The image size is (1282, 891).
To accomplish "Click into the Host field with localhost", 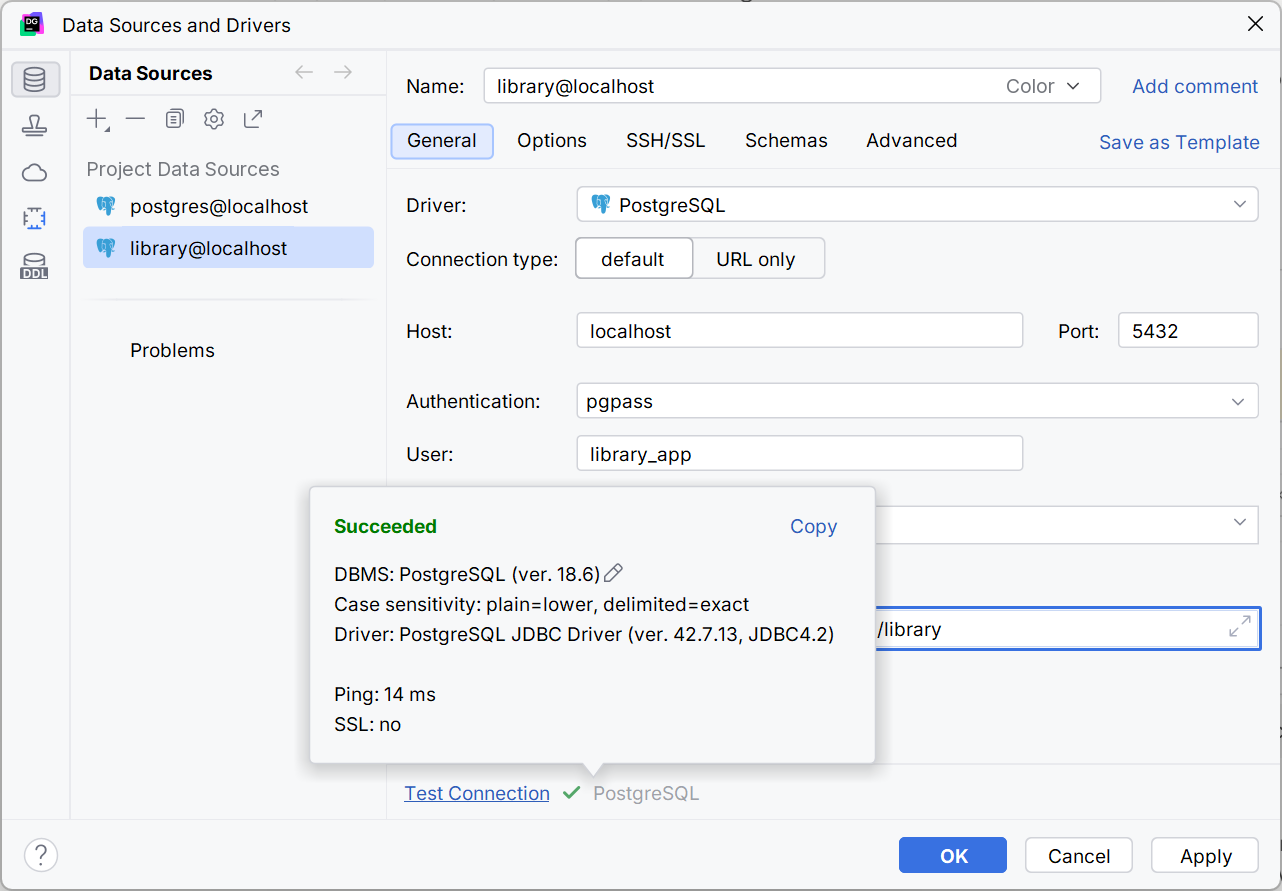I will 800,331.
